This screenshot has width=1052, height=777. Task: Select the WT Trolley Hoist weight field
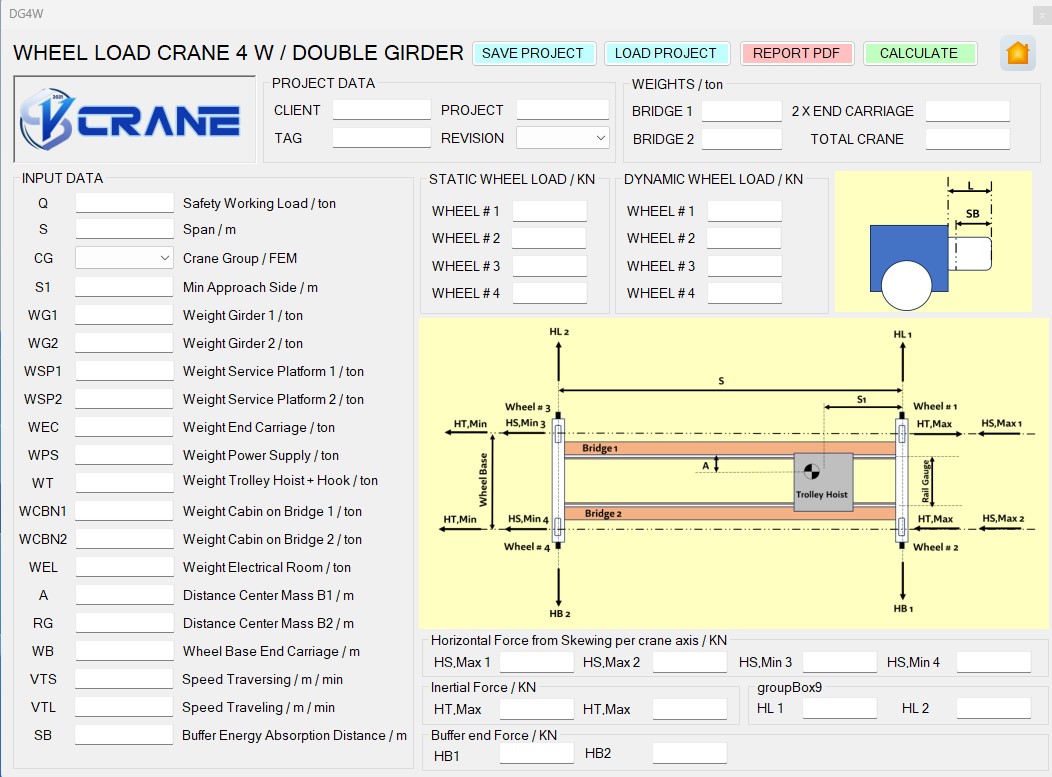pos(124,482)
